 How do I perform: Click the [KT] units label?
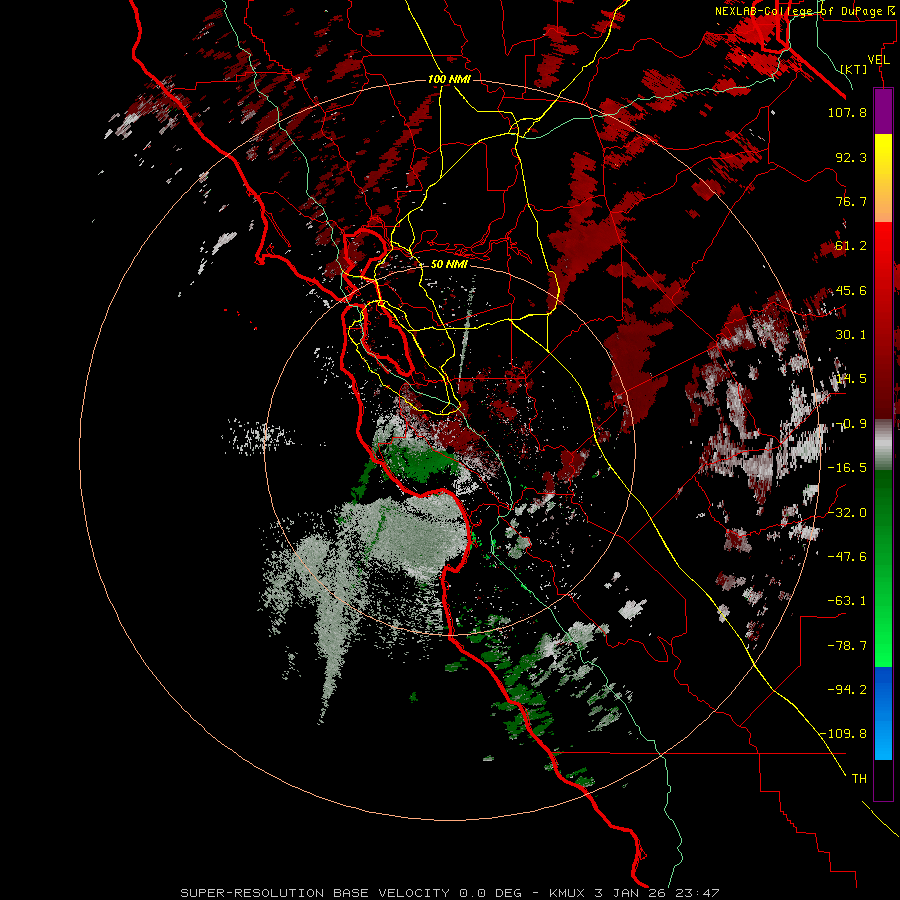[x=854, y=69]
